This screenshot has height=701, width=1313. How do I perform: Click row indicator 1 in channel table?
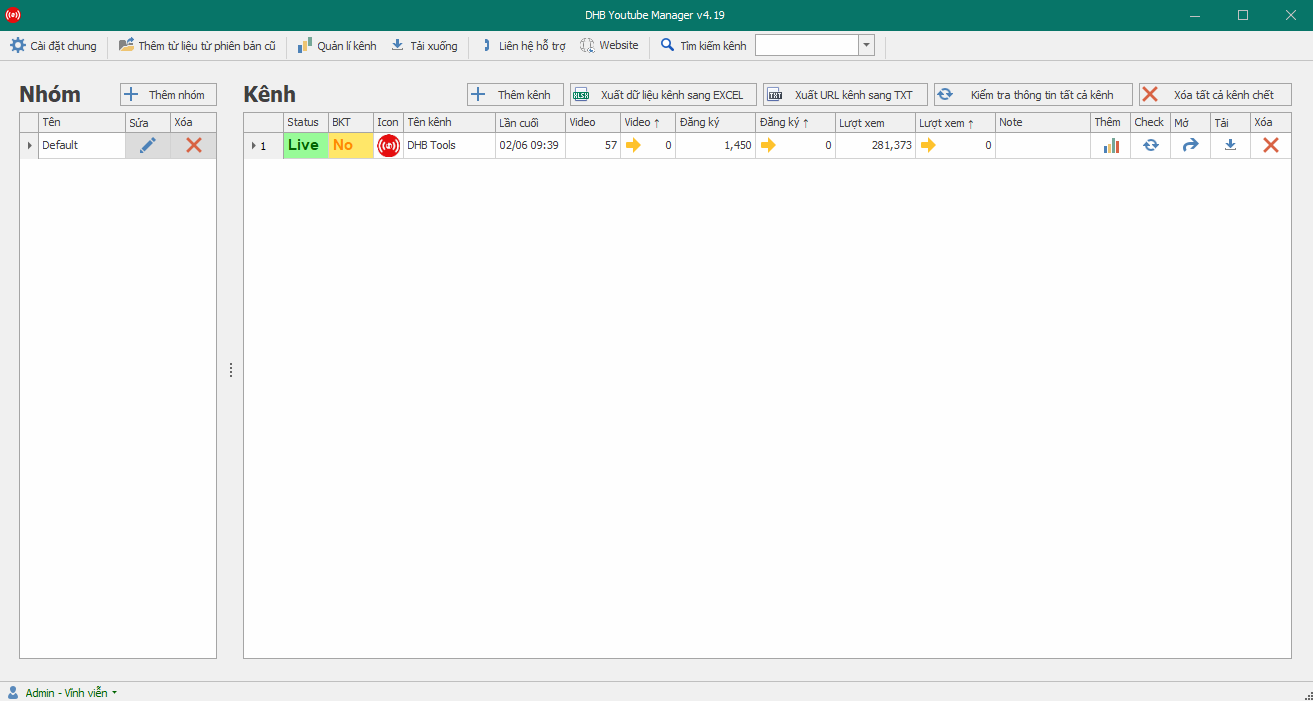[263, 146]
